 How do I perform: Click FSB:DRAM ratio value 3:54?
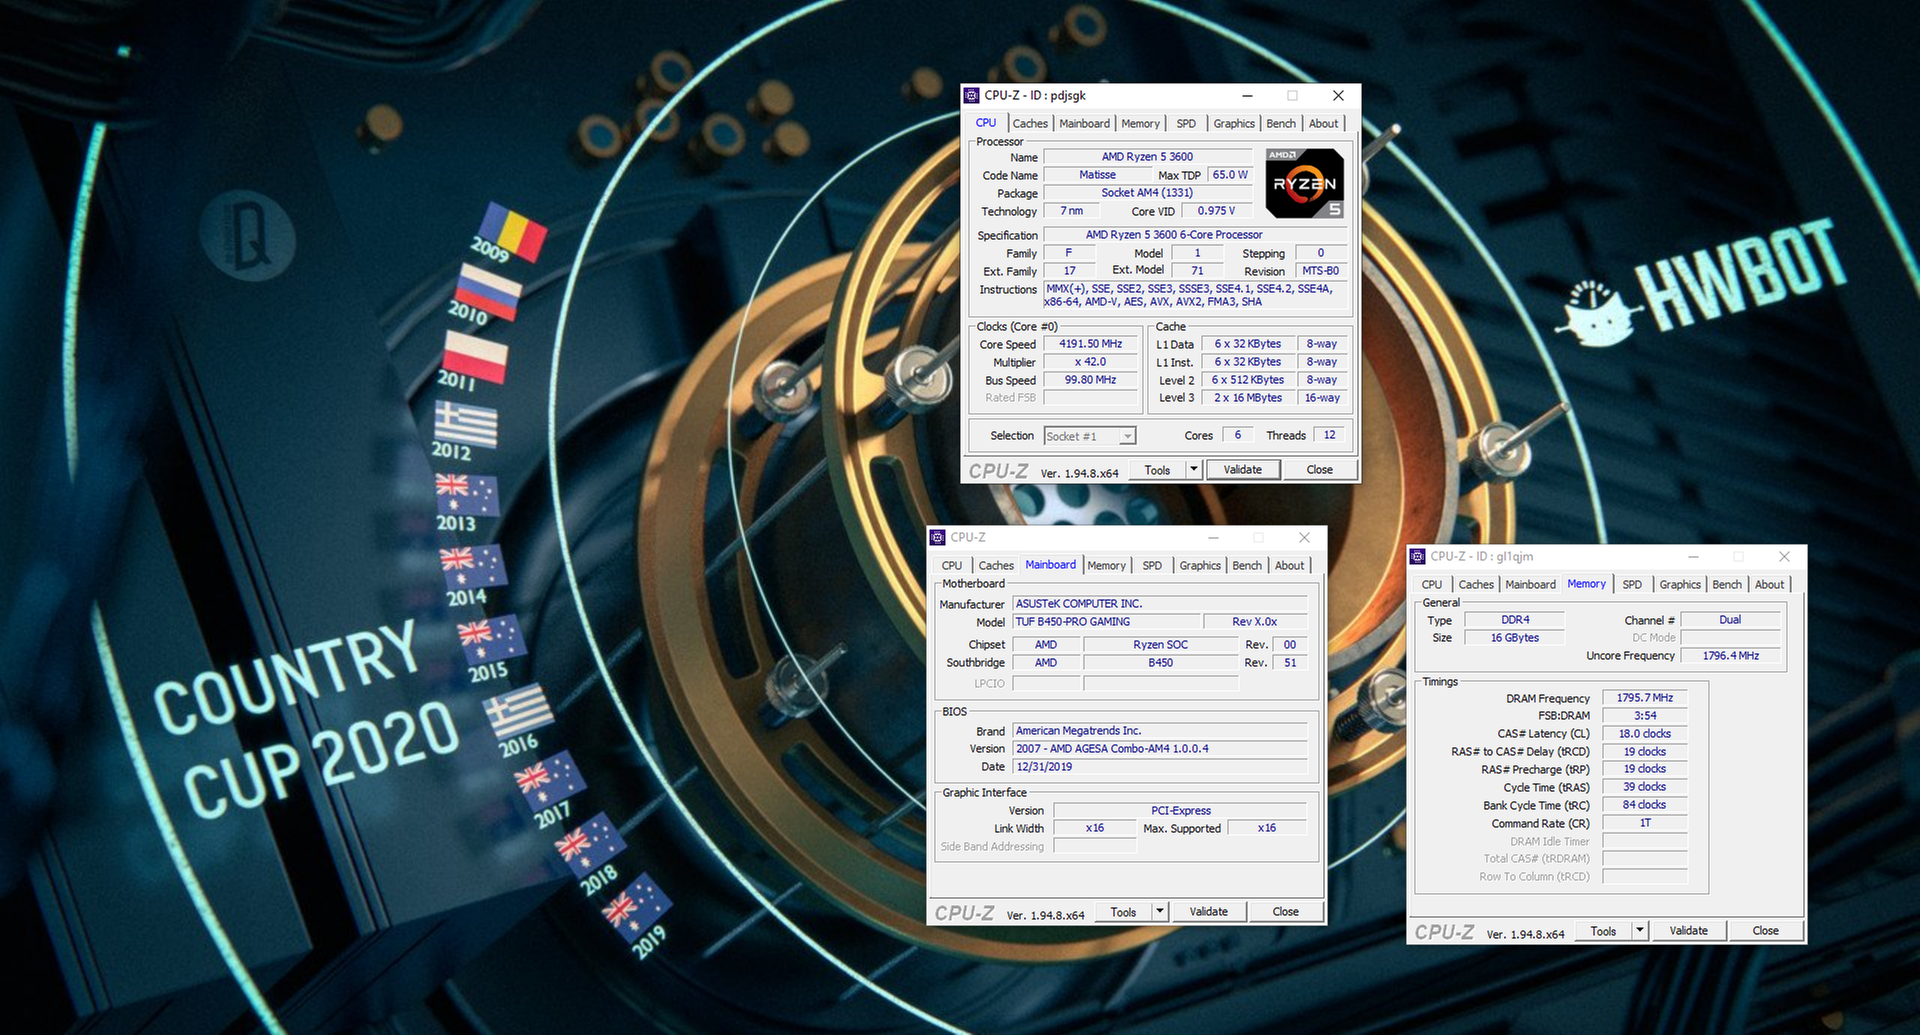click(x=1645, y=716)
